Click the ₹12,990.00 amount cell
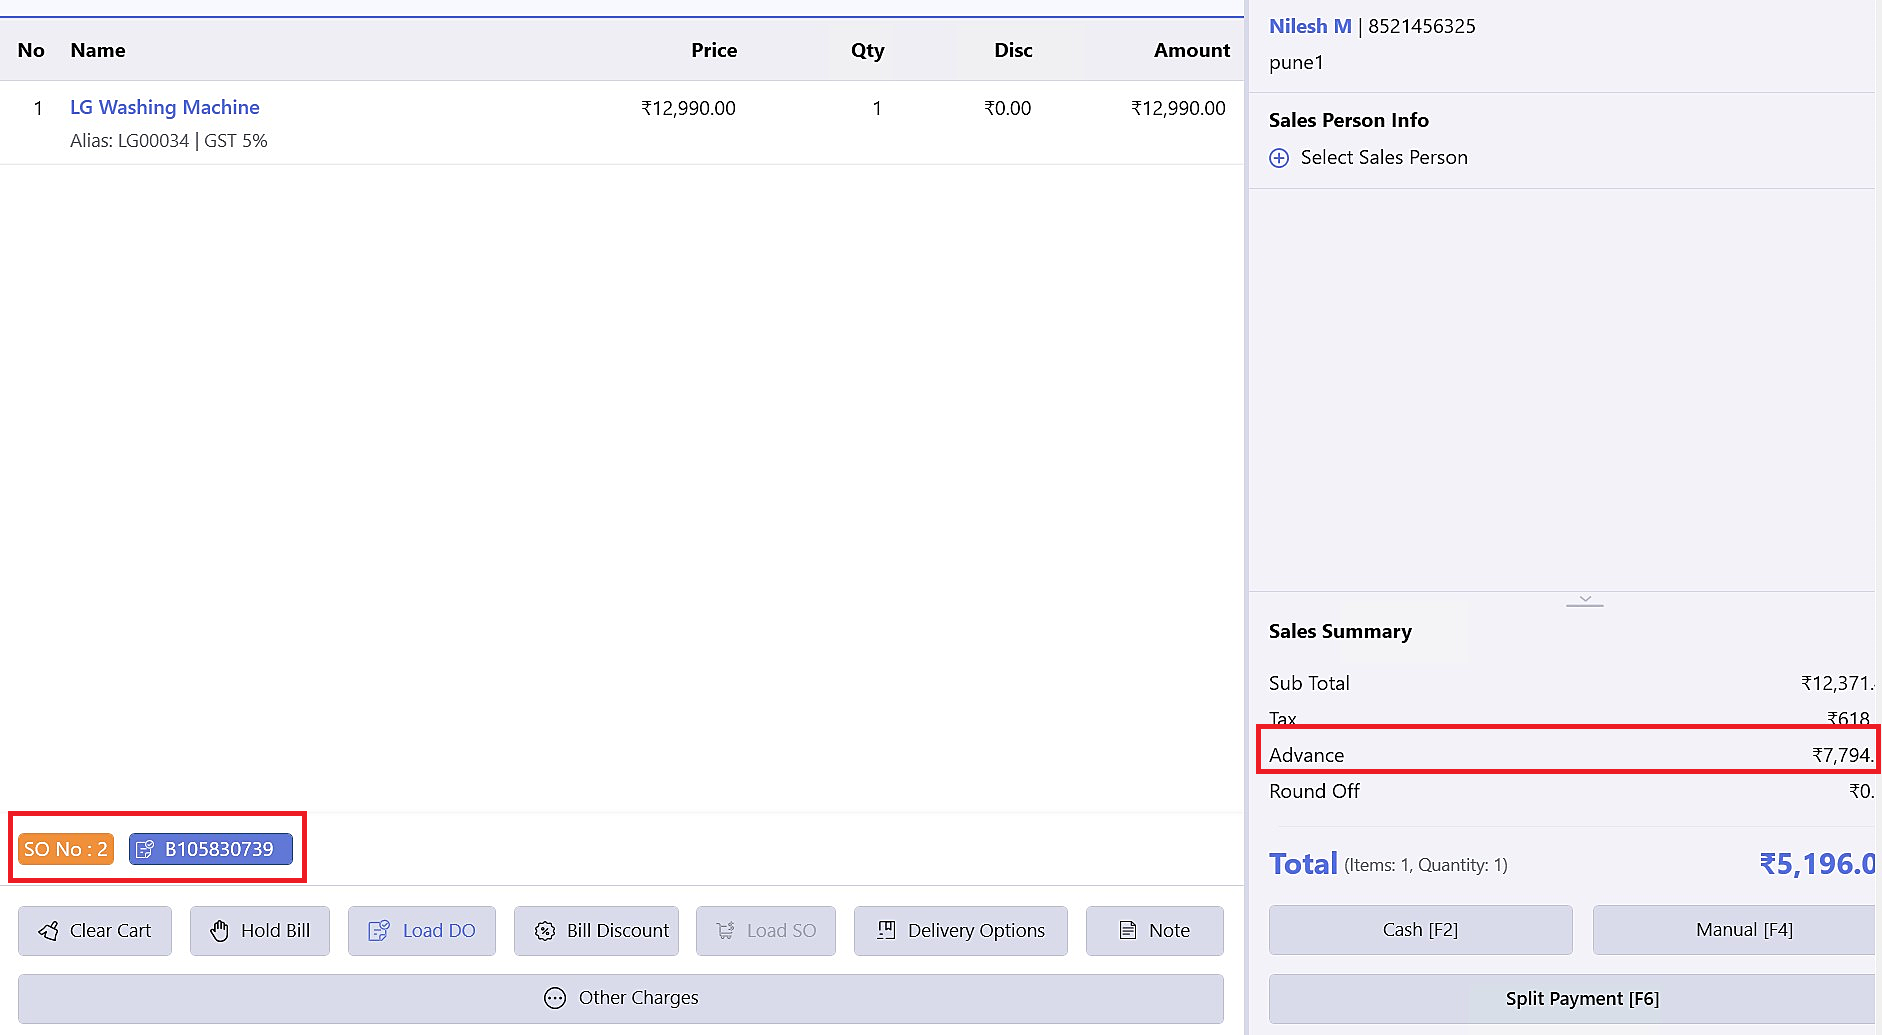The width and height of the screenshot is (1882, 1035). click(1178, 108)
